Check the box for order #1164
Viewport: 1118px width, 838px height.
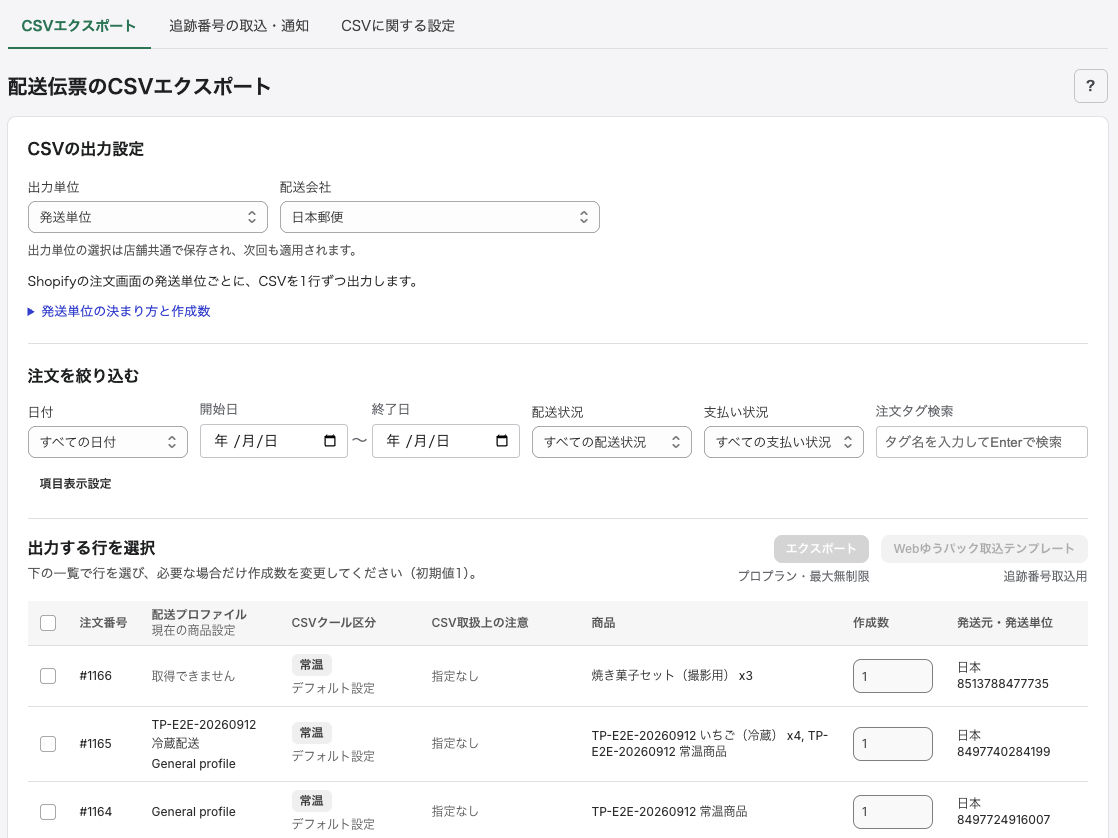48,812
